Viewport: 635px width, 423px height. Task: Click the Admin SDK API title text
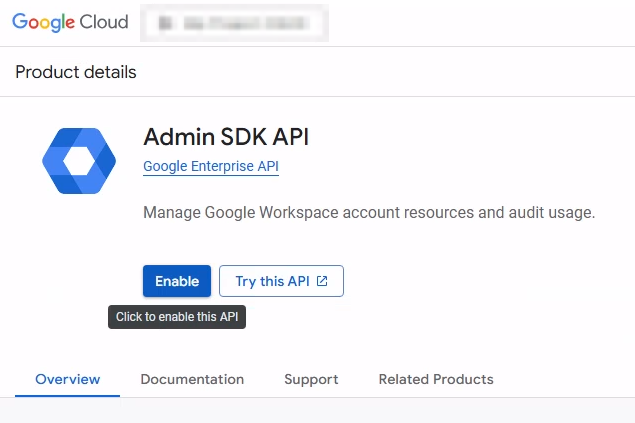pyautogui.click(x=226, y=136)
